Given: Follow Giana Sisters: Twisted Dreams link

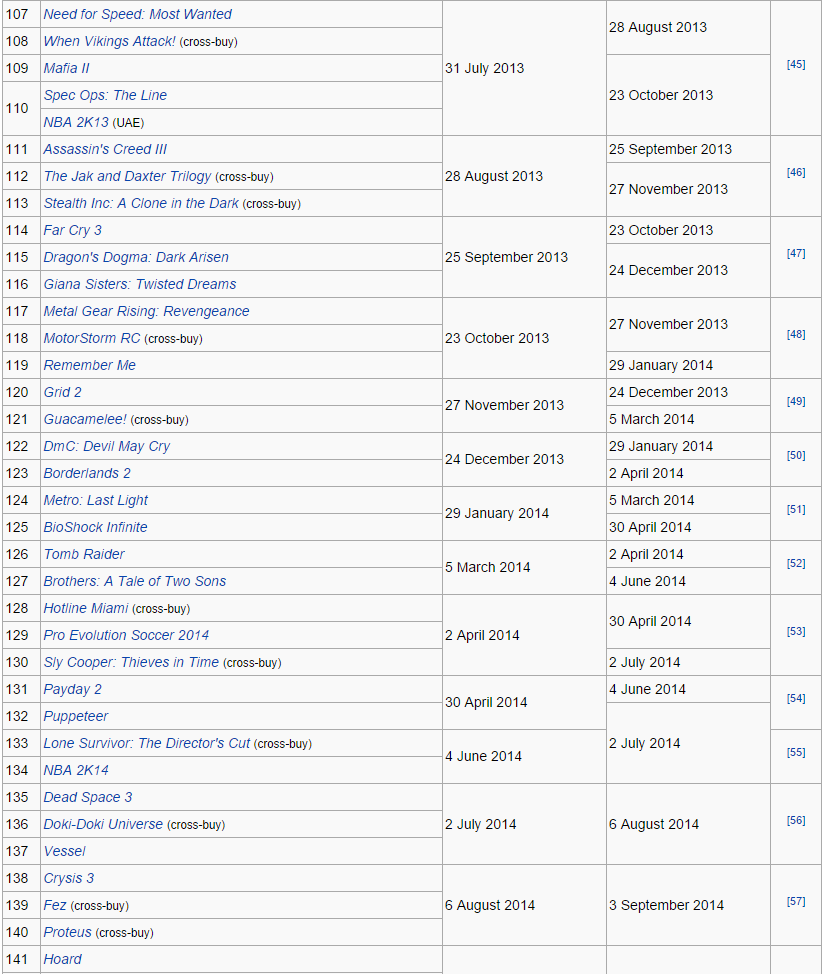Looking at the screenshot, I should pyautogui.click(x=140, y=284).
